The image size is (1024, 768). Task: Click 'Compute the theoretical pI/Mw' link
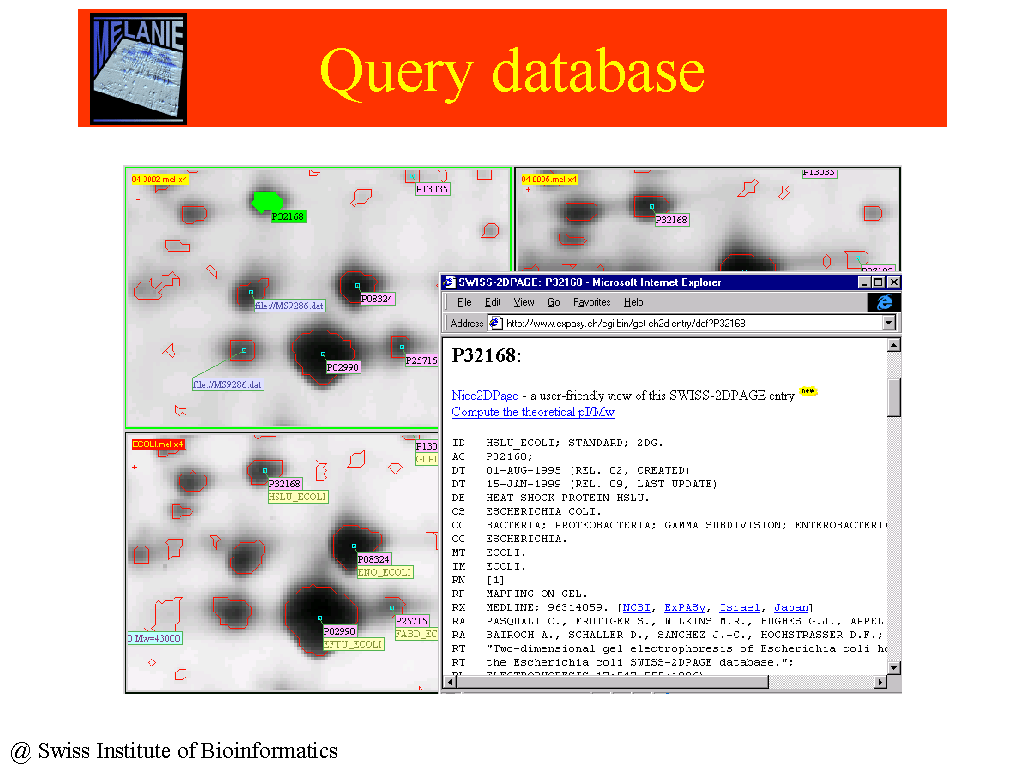coord(533,412)
